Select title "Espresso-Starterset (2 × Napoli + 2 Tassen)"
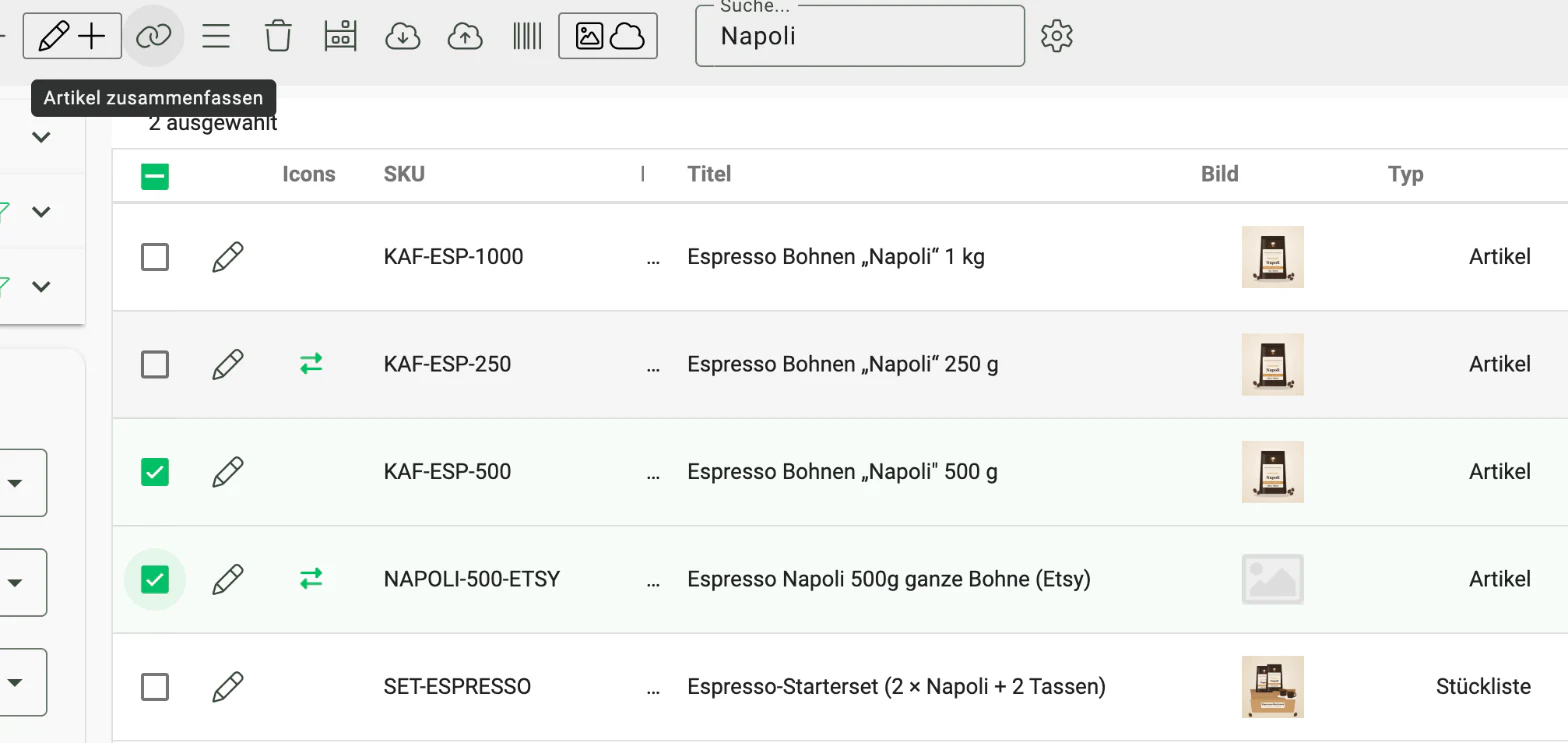Screen dimensions: 1568x743 896,687
